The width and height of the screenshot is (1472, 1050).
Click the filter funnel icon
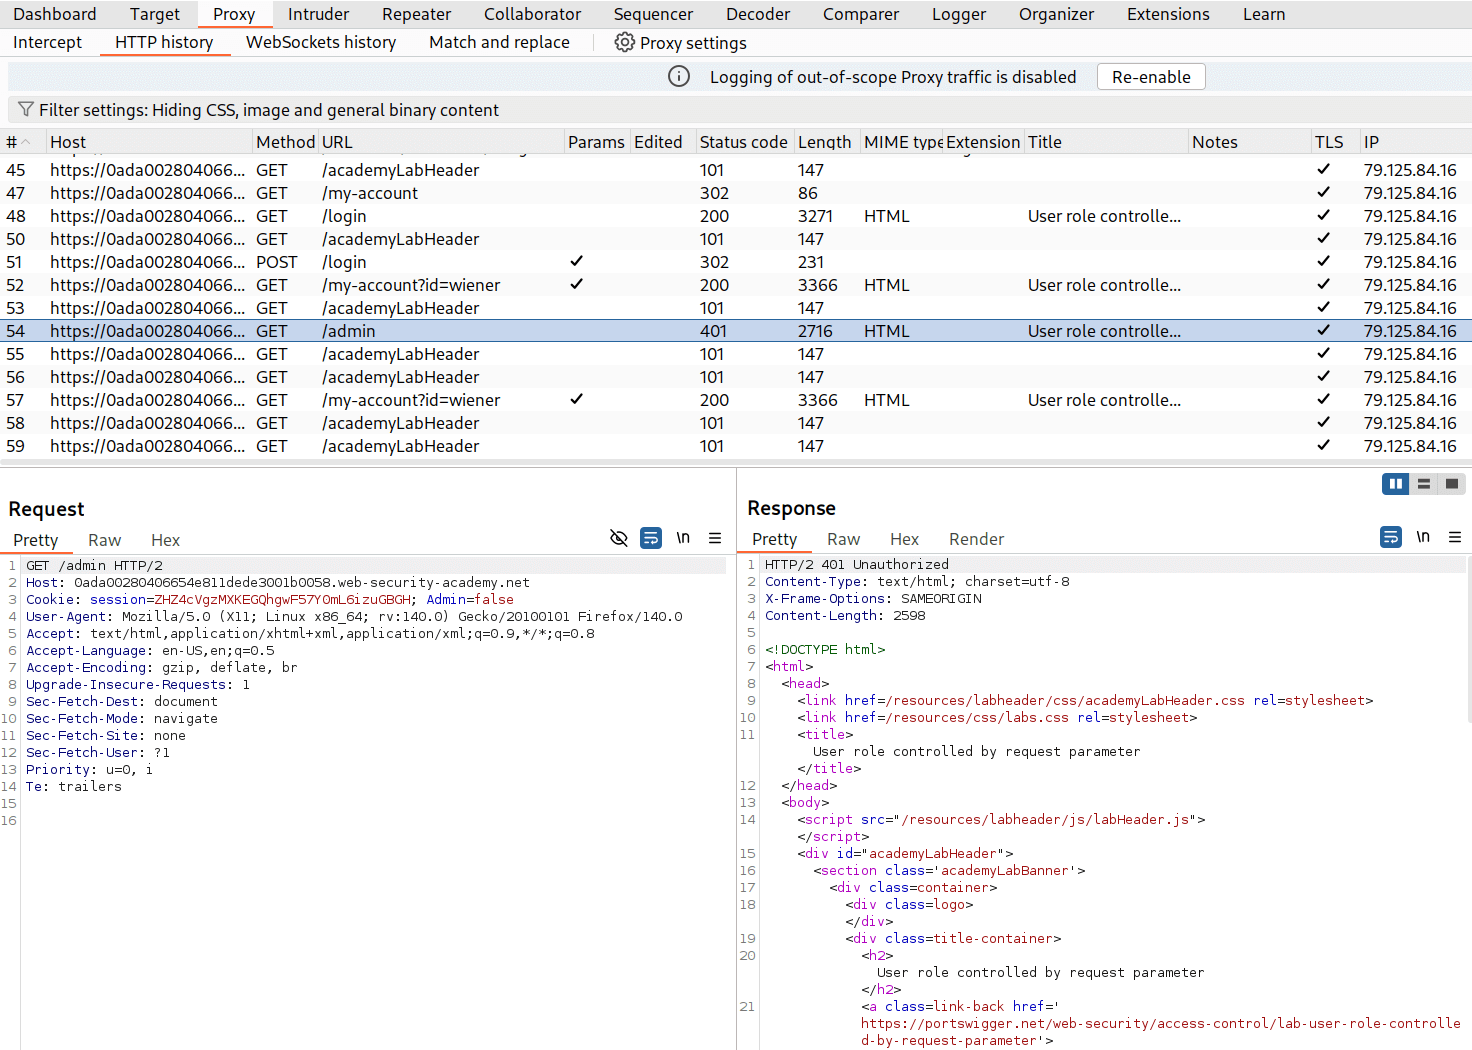[x=22, y=110]
